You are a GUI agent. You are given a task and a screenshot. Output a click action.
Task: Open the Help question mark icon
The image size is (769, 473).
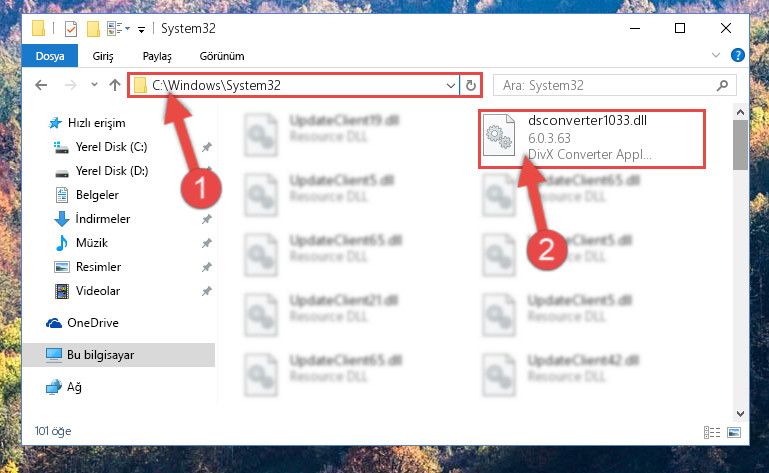737,55
